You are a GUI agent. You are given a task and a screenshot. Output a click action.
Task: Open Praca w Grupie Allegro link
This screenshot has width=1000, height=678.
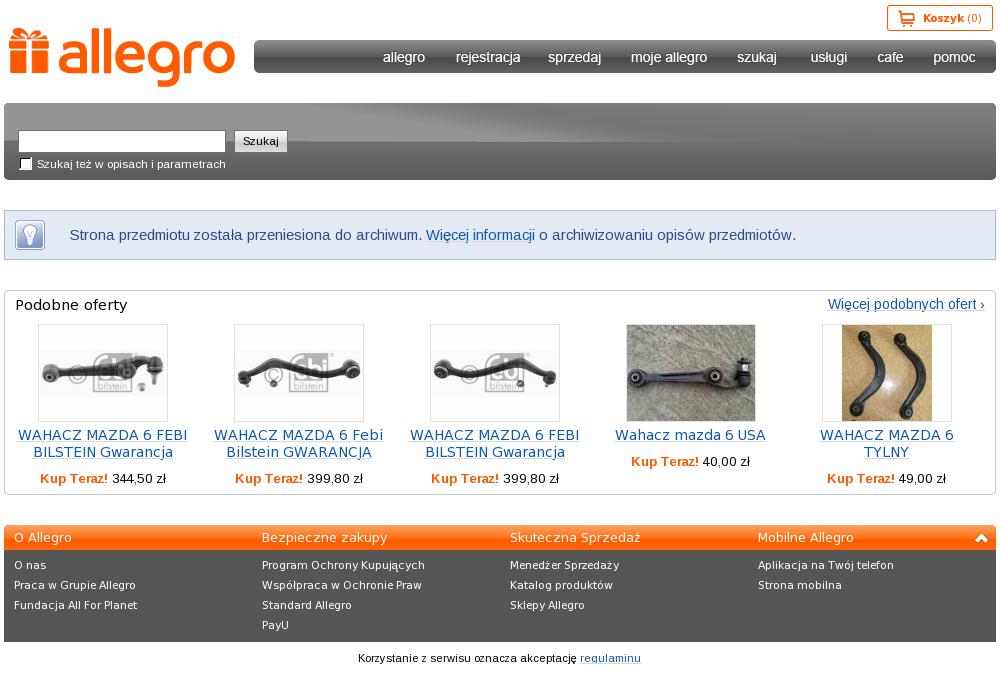pos(75,585)
